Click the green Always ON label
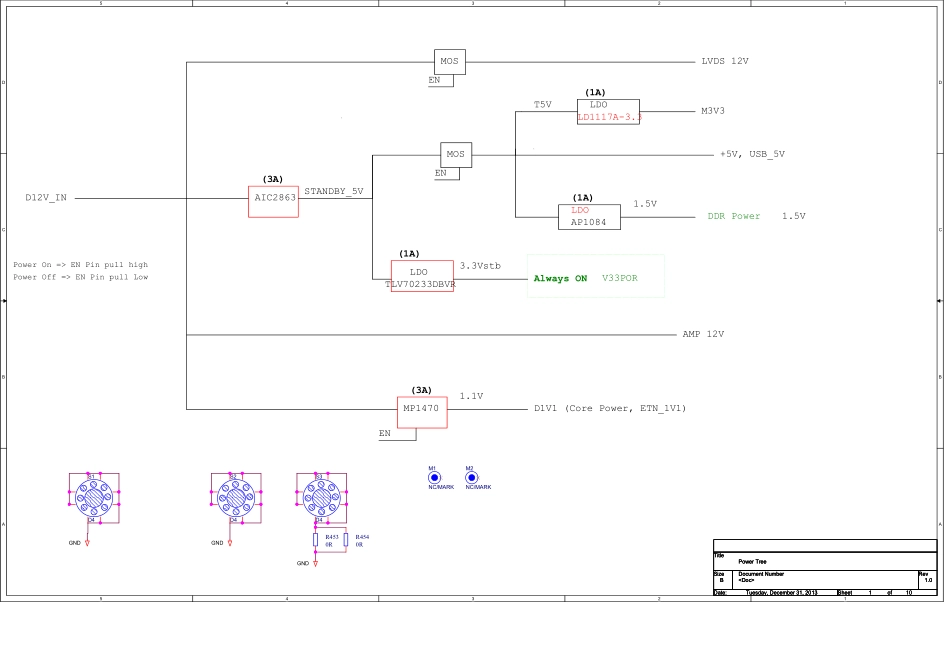950x672 pixels. [560, 278]
